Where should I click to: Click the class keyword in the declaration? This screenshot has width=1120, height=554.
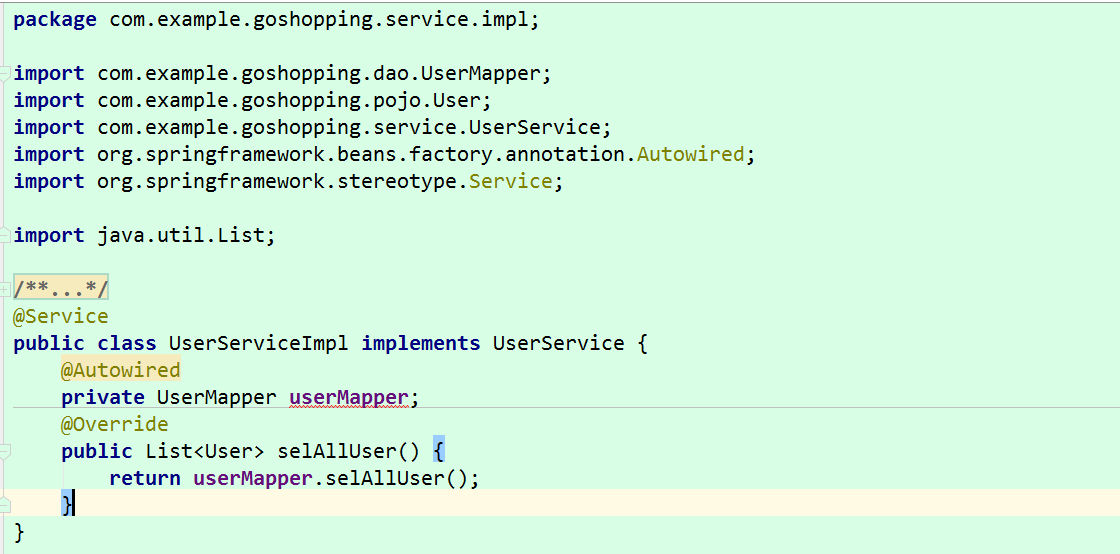click(x=126, y=343)
